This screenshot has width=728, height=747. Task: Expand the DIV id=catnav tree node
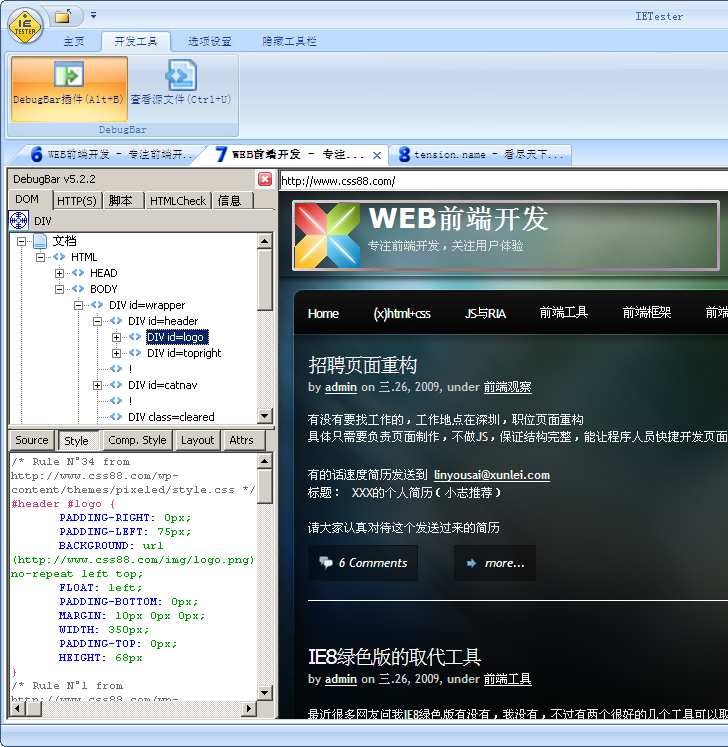(x=98, y=385)
